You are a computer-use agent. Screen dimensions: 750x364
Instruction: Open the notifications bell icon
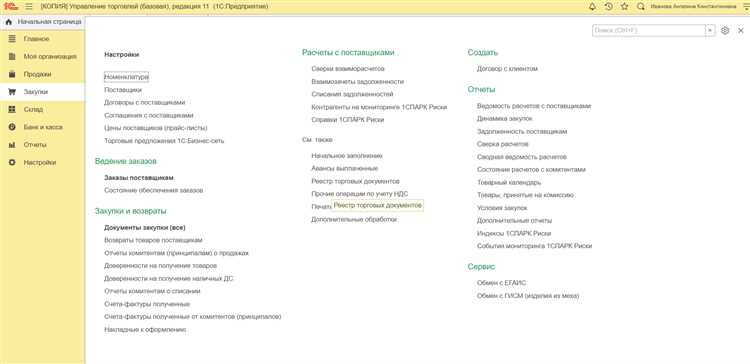click(x=592, y=7)
